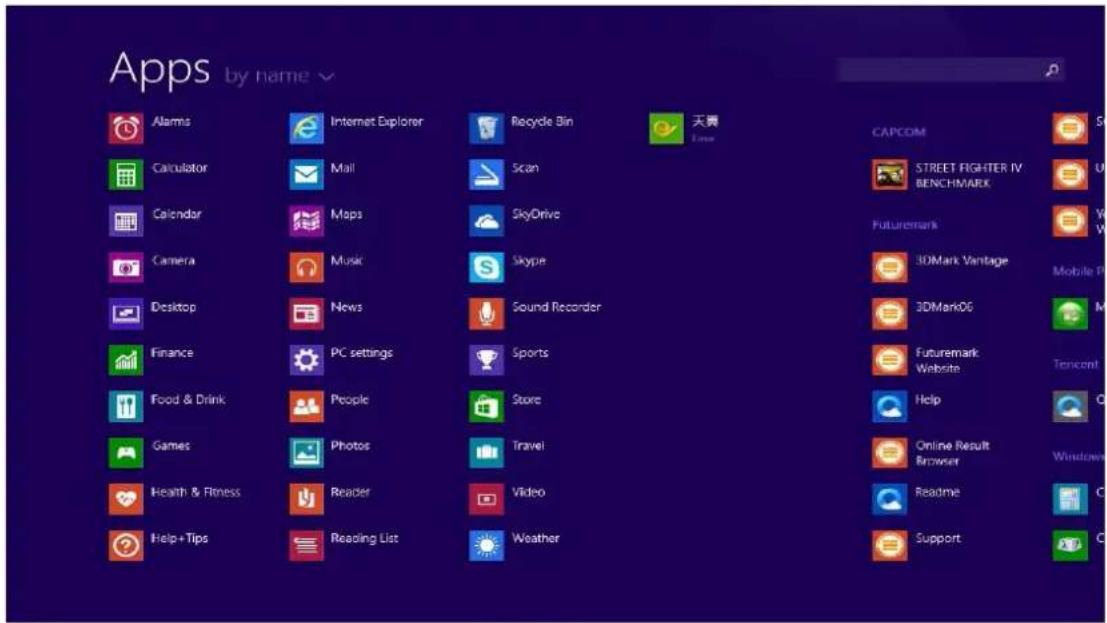This screenshot has width=1107, height=623.
Task: Launch 3DMark06
Action: tap(890, 314)
